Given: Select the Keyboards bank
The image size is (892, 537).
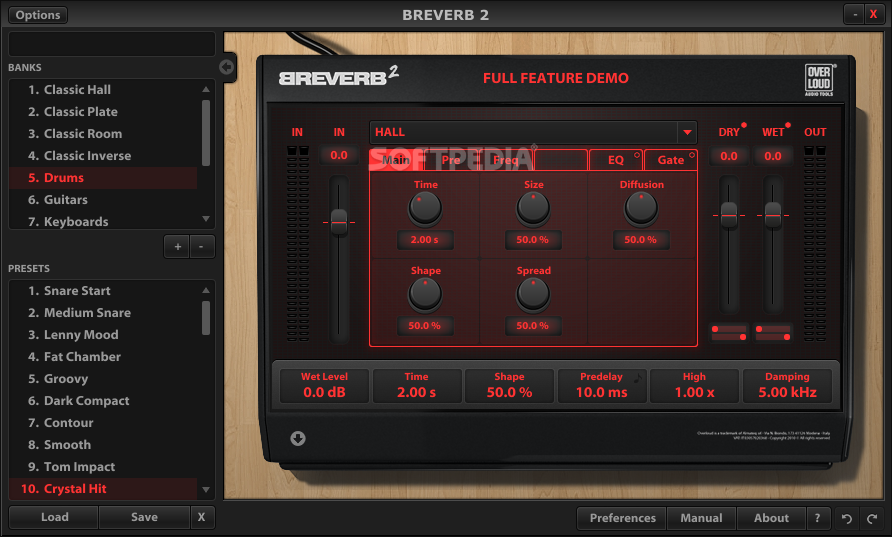Looking at the screenshot, I should (x=103, y=222).
